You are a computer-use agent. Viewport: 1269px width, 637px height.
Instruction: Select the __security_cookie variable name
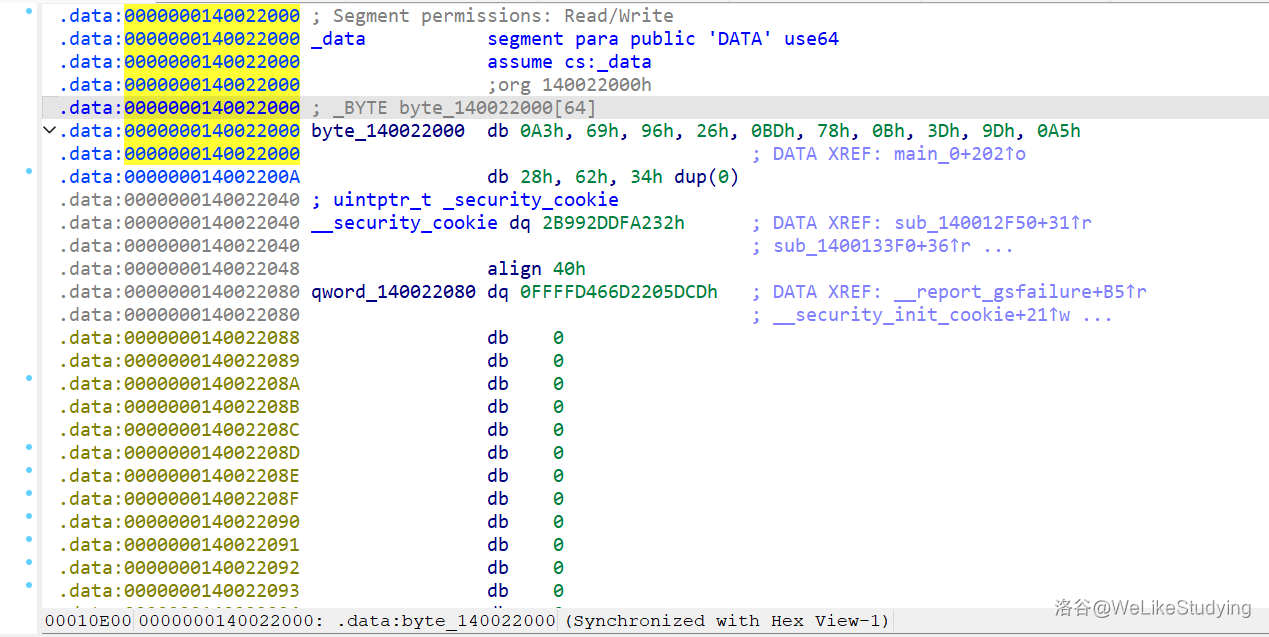click(404, 223)
